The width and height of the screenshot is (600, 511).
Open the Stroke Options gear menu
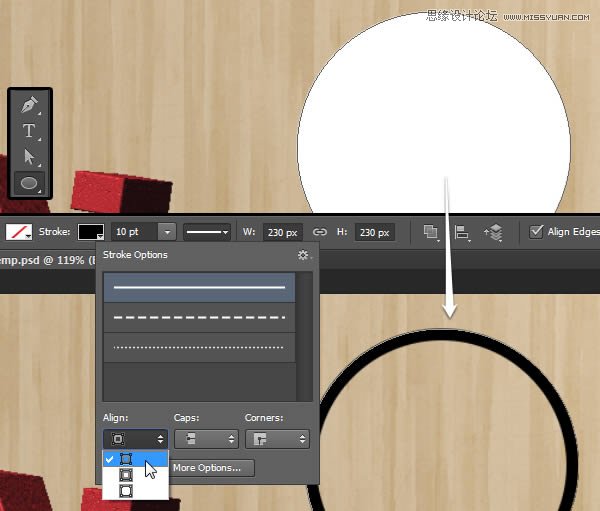point(304,256)
